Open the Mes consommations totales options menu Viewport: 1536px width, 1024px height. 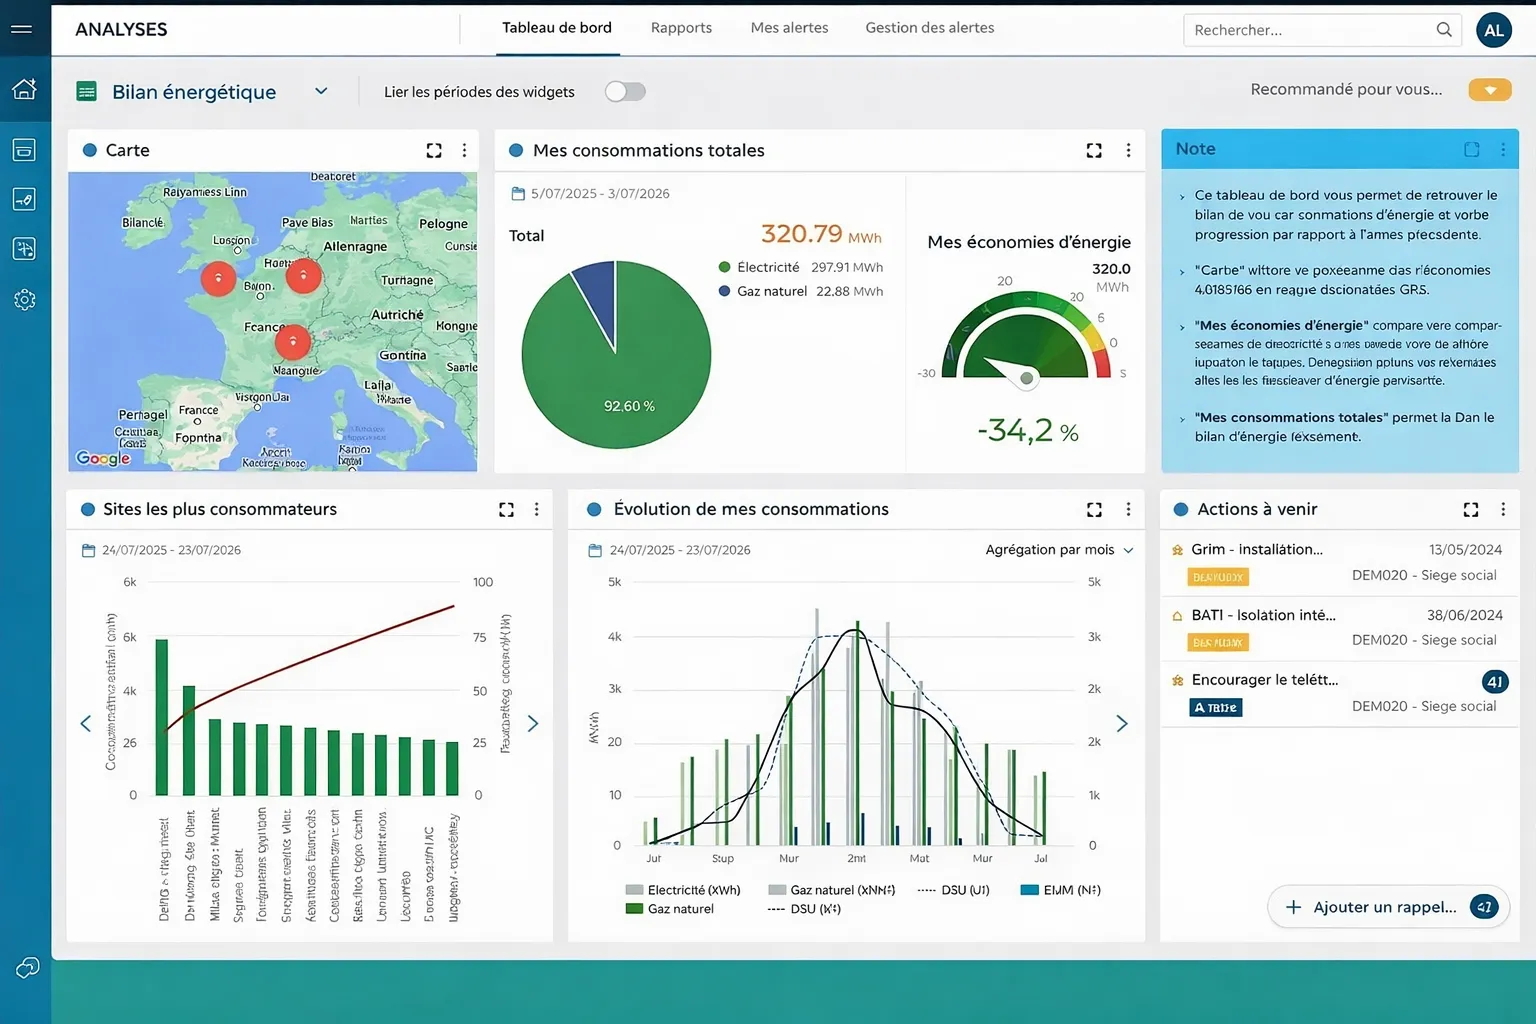pyautogui.click(x=1128, y=150)
